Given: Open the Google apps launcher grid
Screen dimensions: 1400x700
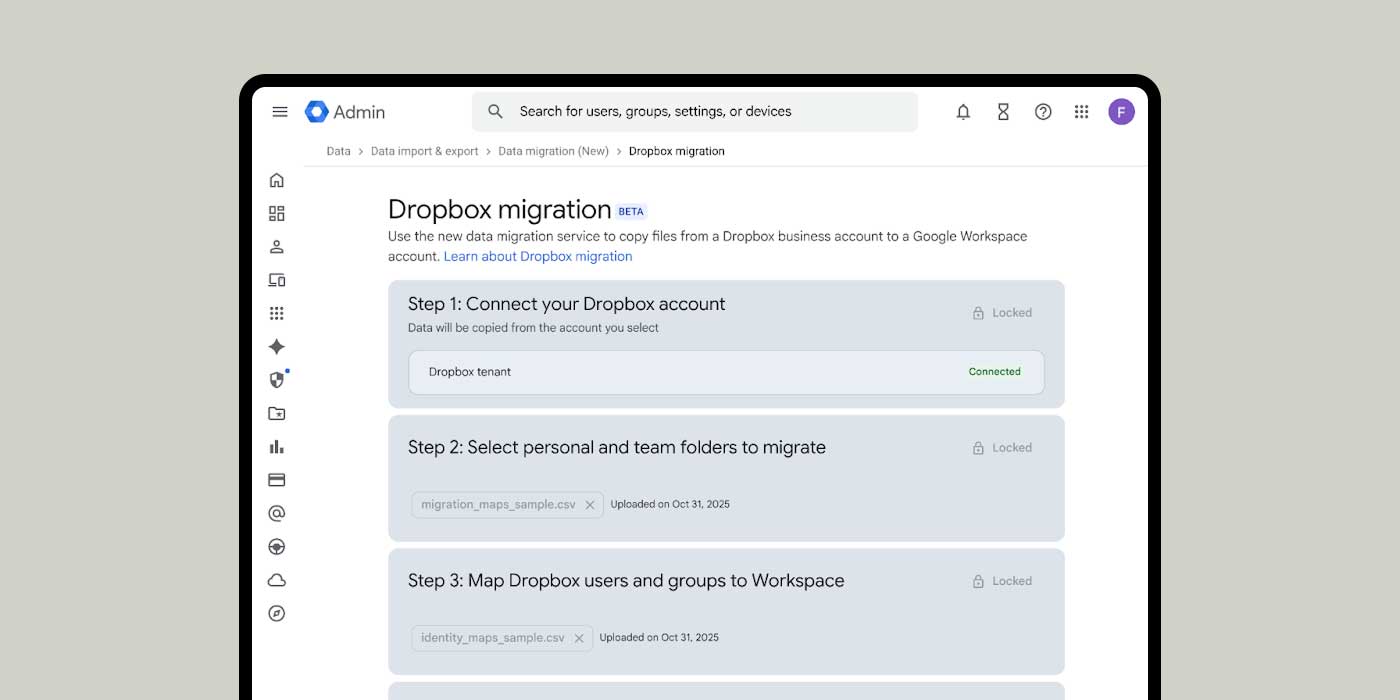Looking at the screenshot, I should tap(1081, 111).
